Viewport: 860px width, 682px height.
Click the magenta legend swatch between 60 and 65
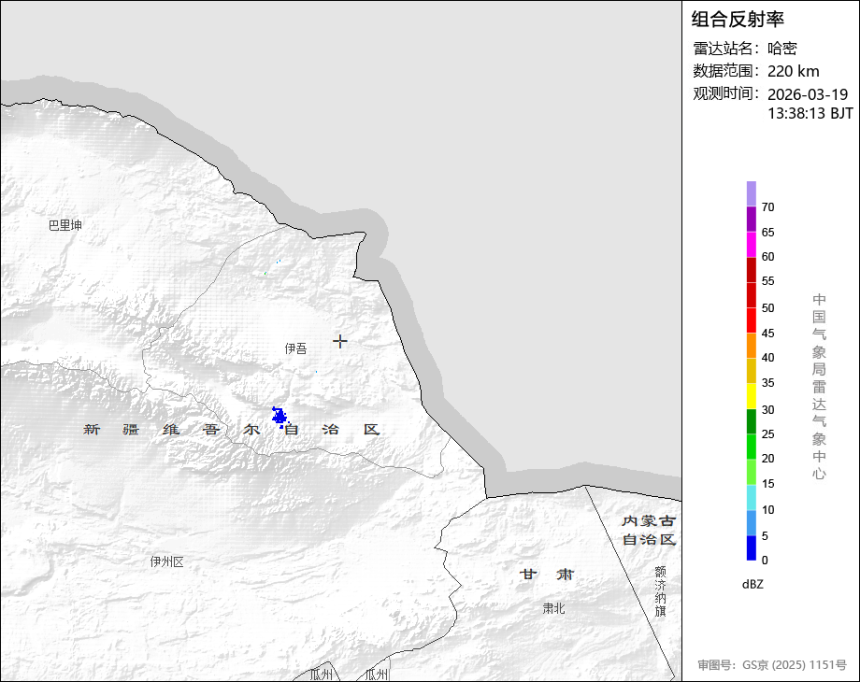(751, 244)
